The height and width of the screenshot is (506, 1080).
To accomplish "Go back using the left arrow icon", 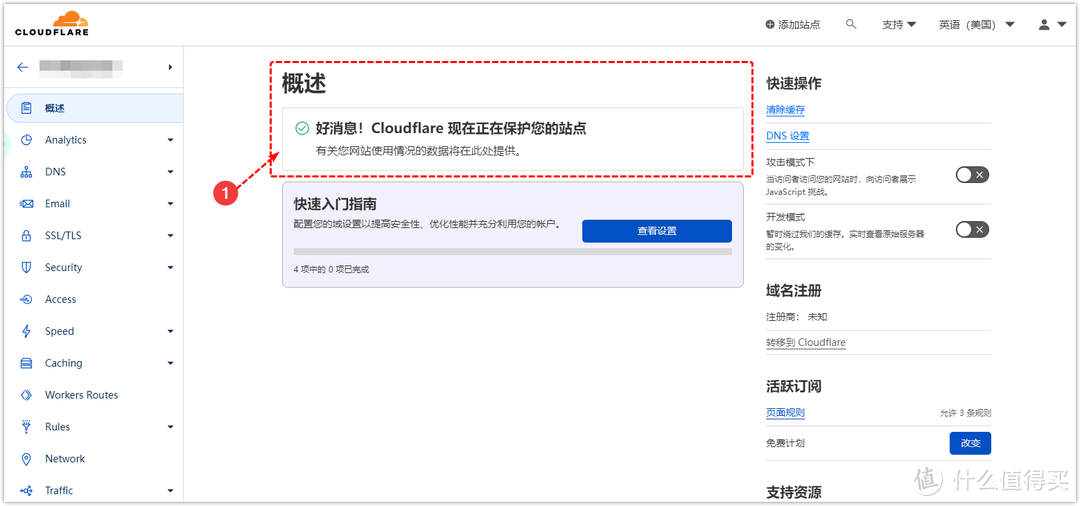I will [23, 67].
